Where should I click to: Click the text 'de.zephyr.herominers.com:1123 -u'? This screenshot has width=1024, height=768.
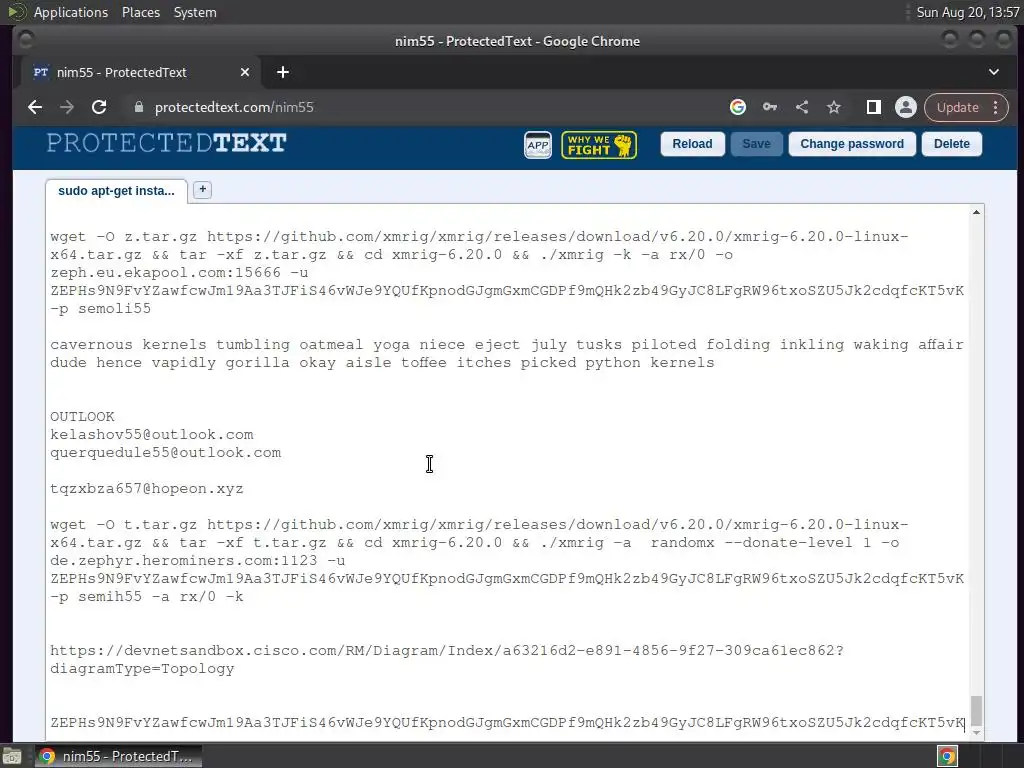(x=198, y=560)
